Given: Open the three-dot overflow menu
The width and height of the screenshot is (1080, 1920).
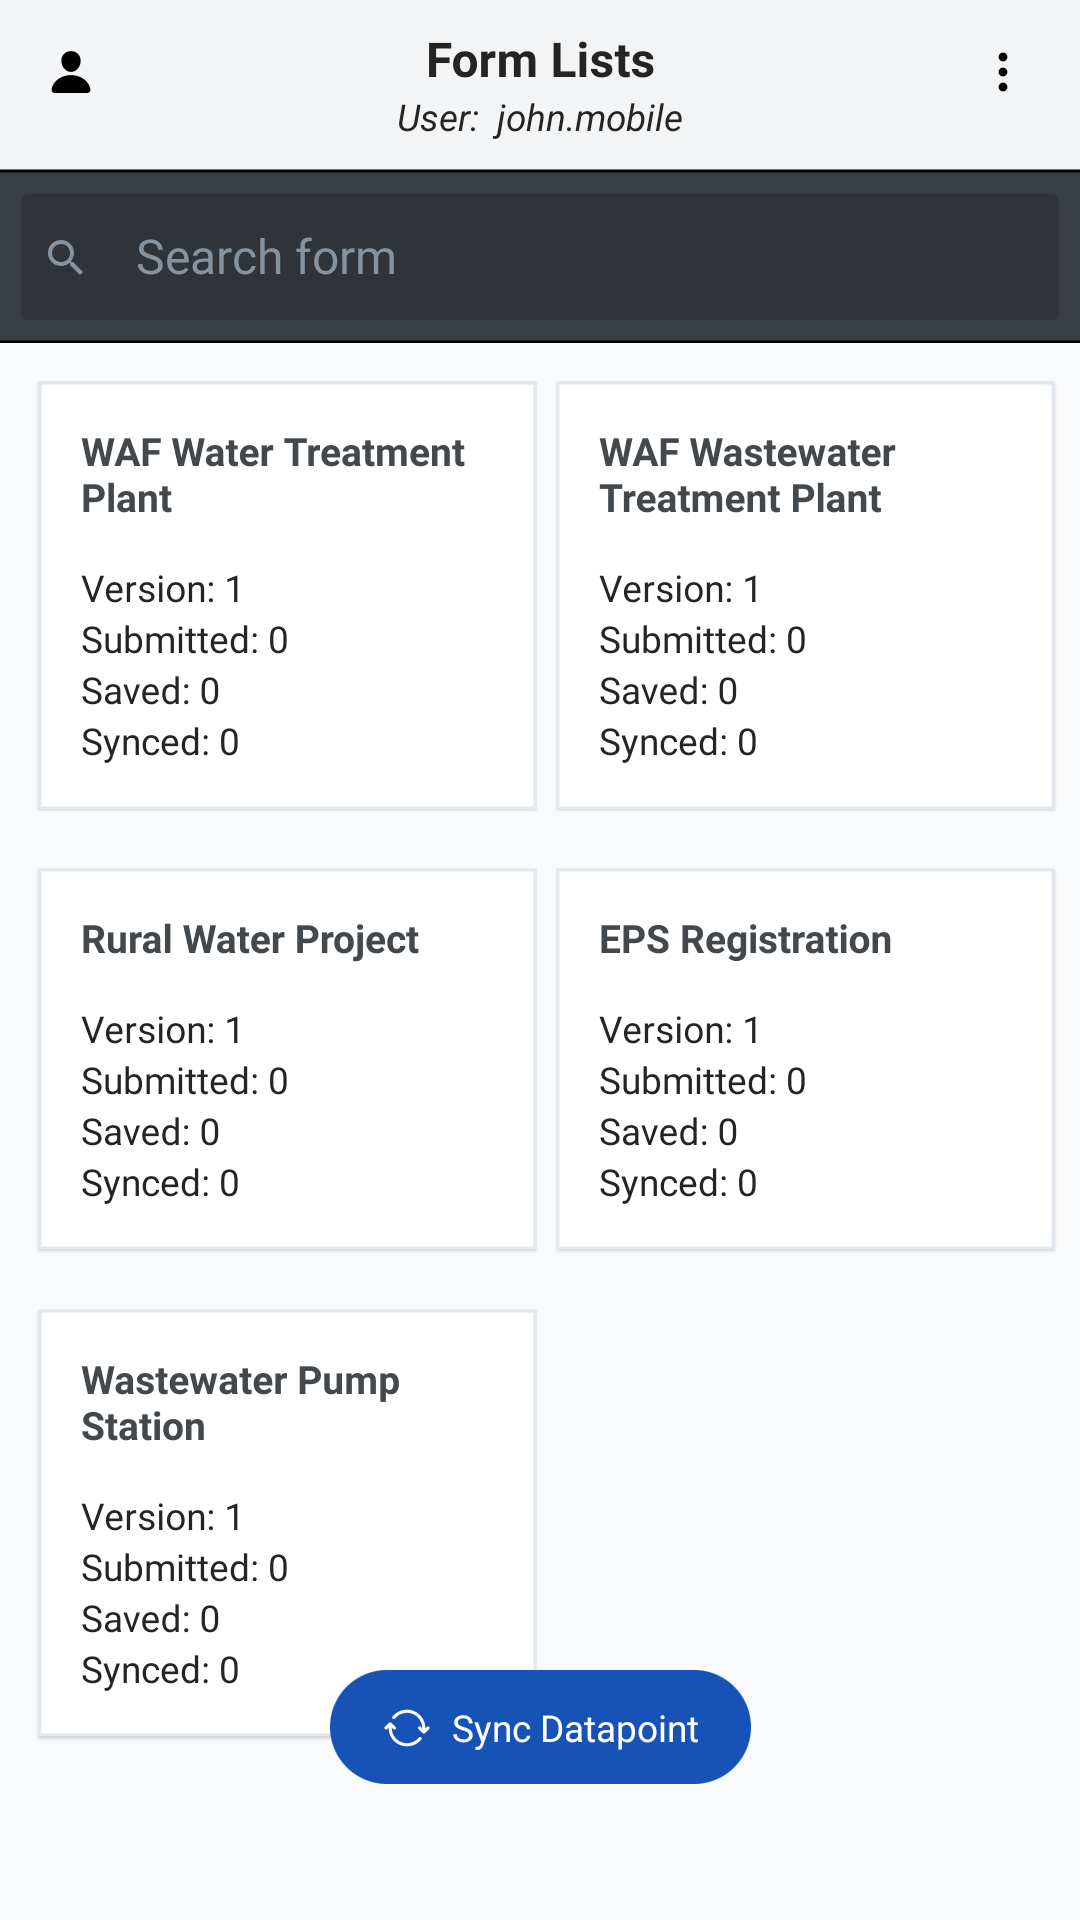Looking at the screenshot, I should click(x=1002, y=73).
